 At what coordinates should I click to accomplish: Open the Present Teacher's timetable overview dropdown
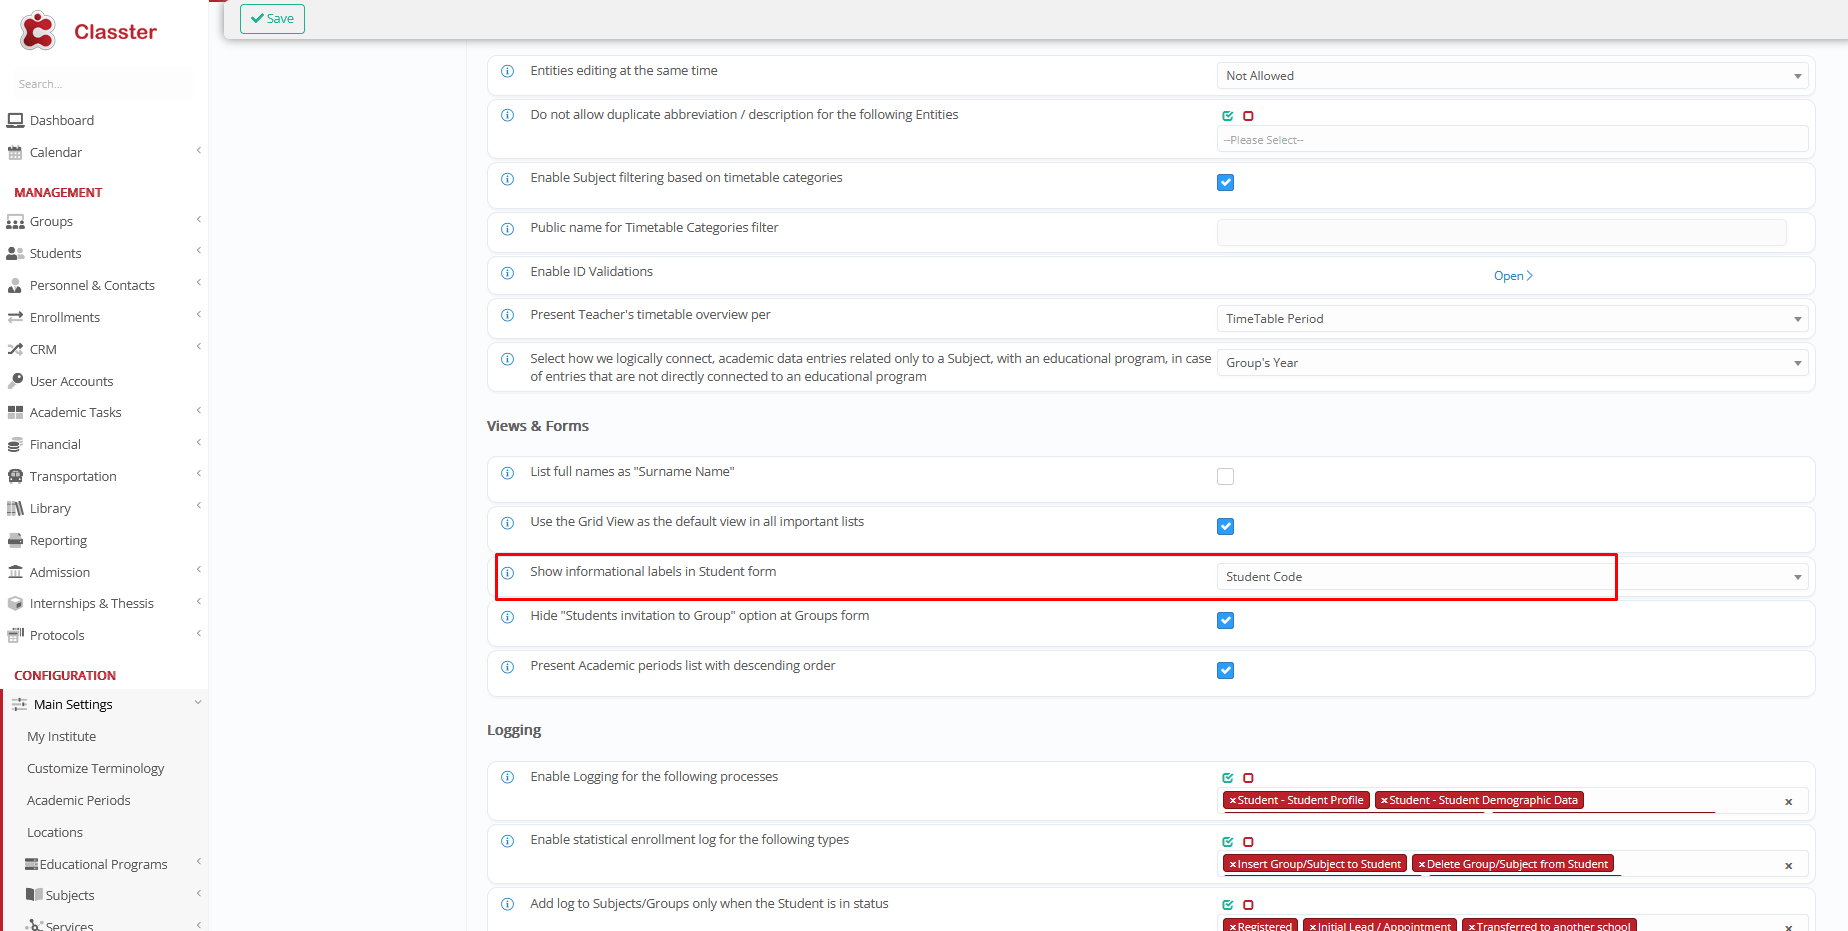[x=1511, y=319]
